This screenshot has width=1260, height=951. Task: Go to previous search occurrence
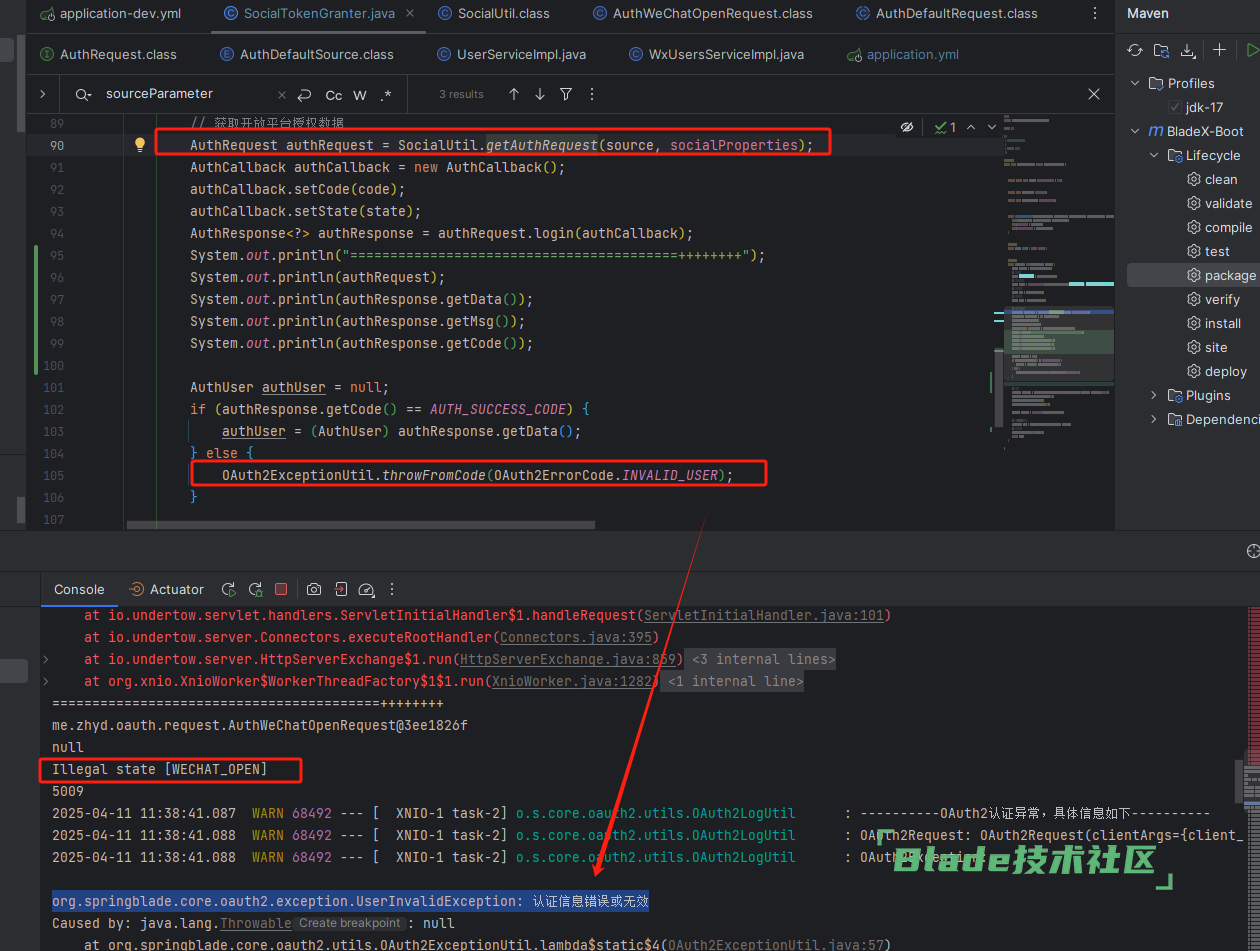coord(514,94)
